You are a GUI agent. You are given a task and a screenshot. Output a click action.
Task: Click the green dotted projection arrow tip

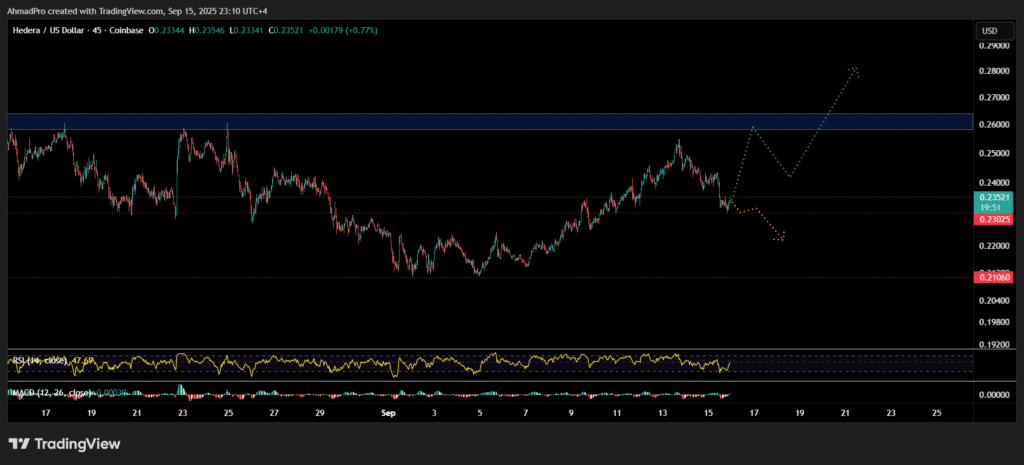853,69
